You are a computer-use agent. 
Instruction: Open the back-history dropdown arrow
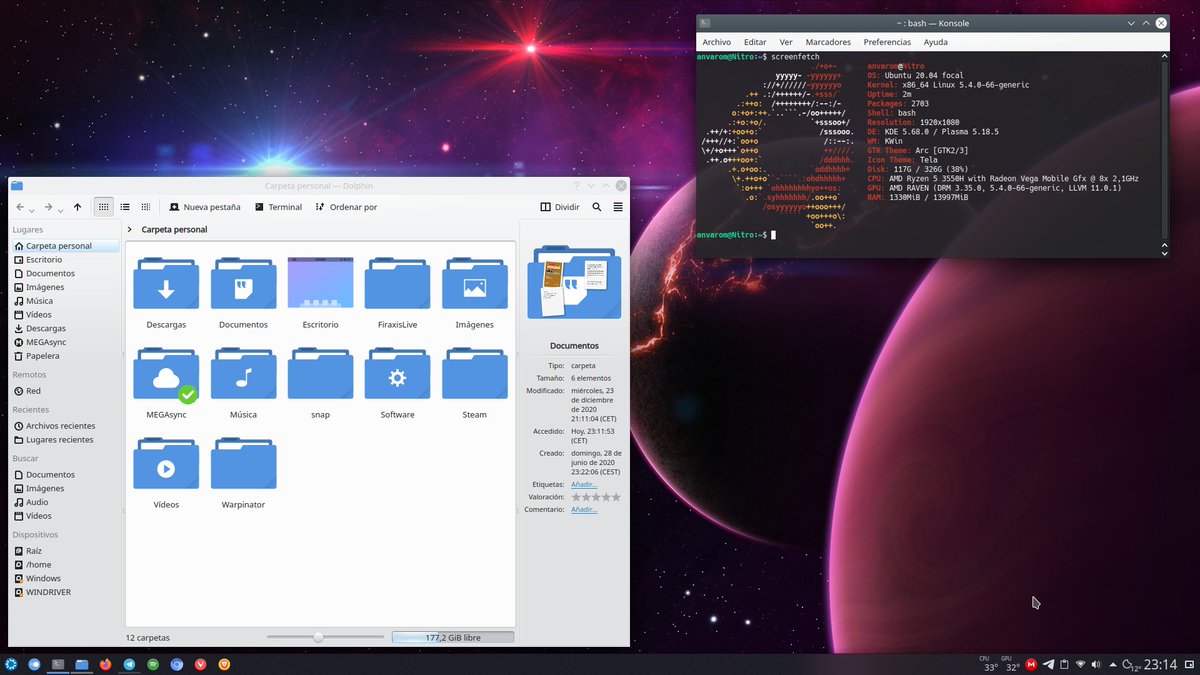(32, 210)
